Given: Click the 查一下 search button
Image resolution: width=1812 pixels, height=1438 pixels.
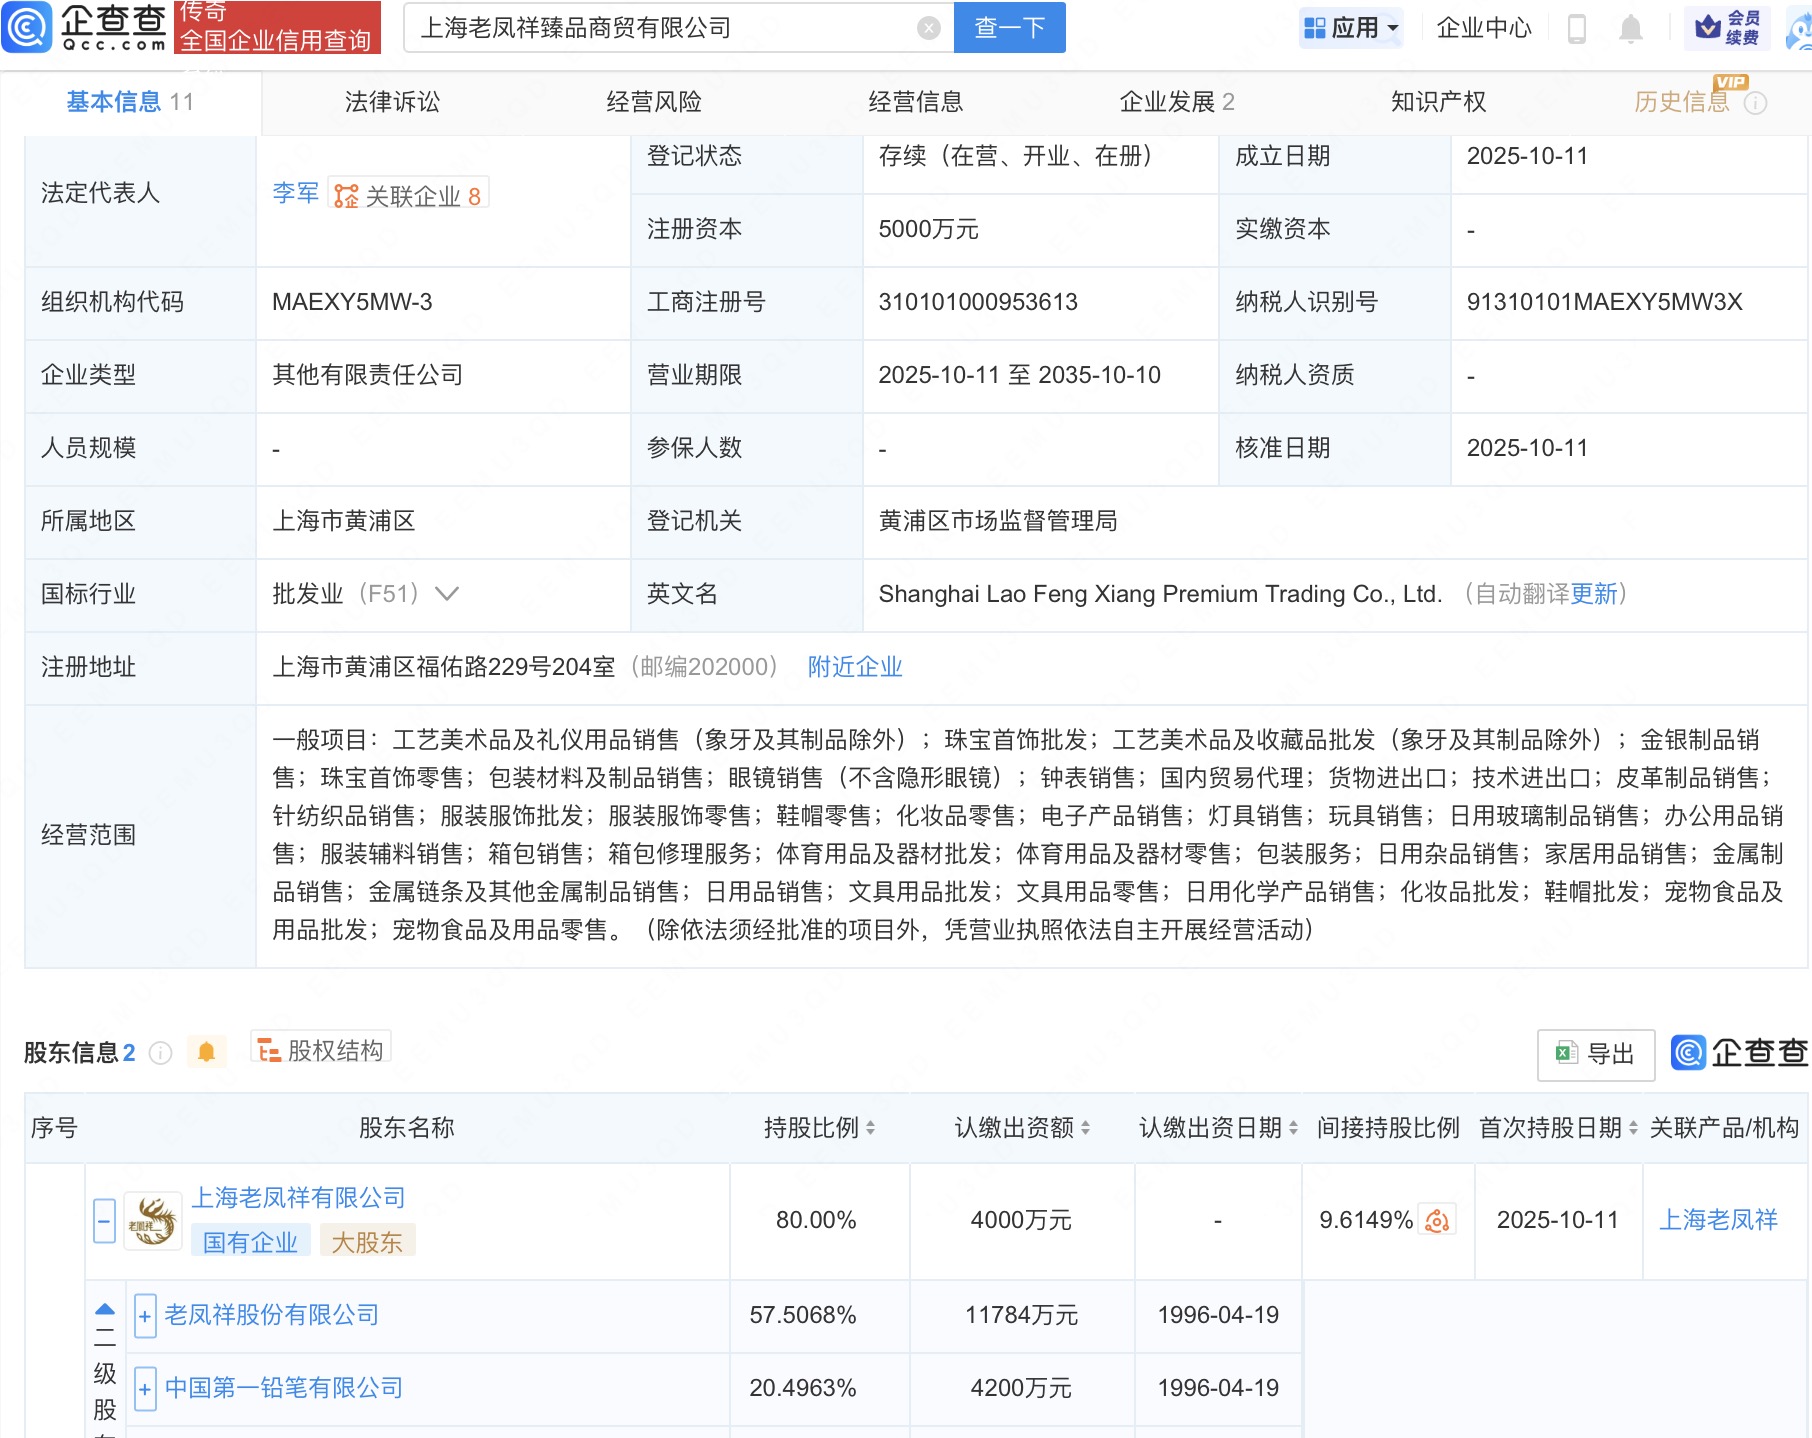Looking at the screenshot, I should point(1009,28).
